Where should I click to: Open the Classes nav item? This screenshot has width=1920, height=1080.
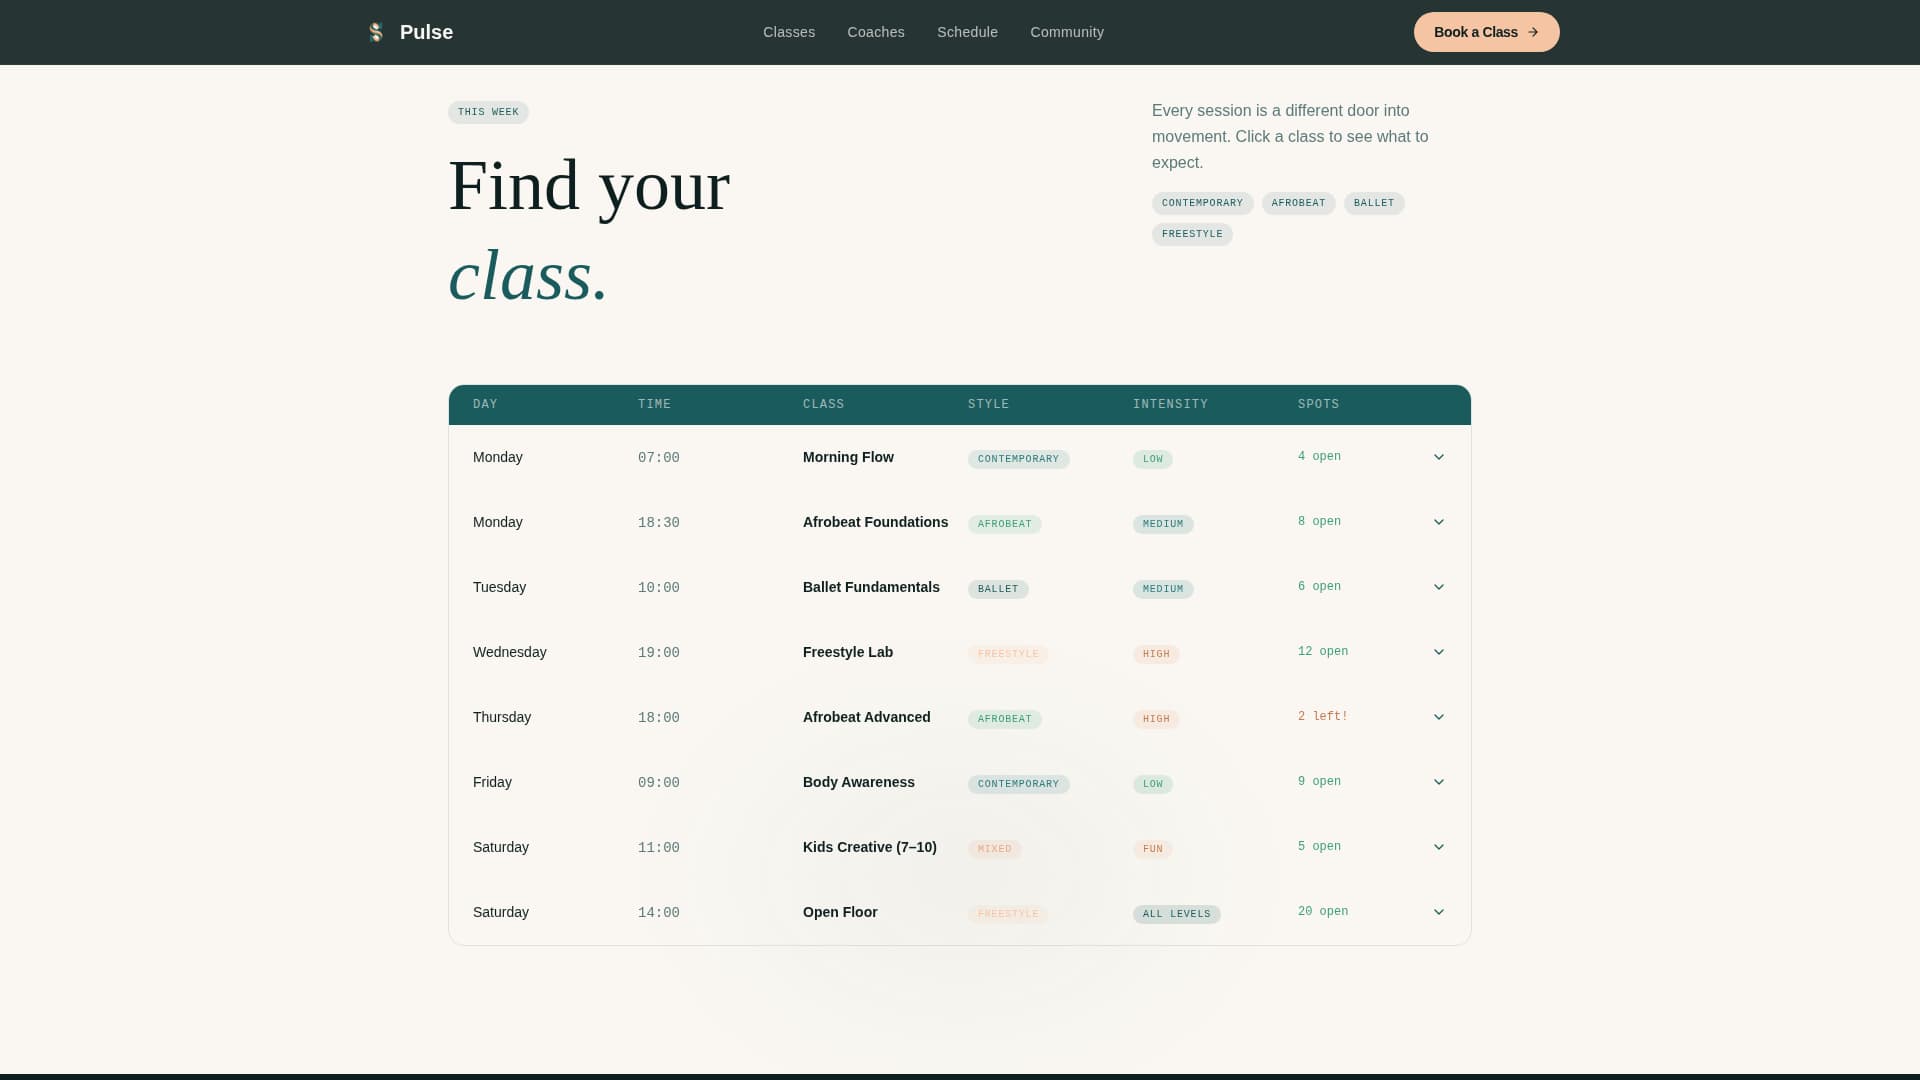coord(789,32)
